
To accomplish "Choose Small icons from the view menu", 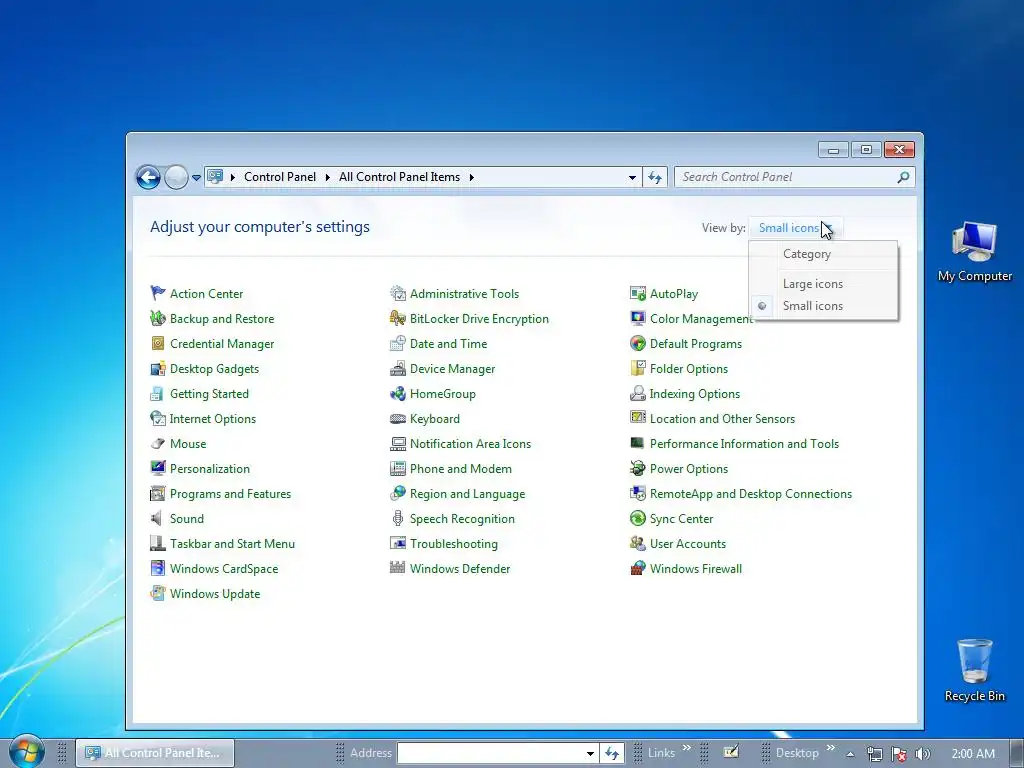I will coord(824,306).
